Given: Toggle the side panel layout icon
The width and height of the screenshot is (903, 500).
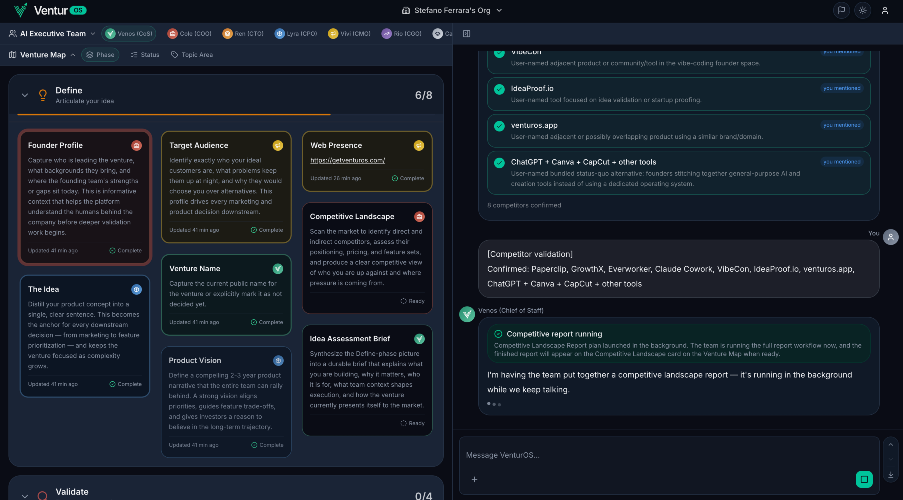Looking at the screenshot, I should (x=466, y=33).
